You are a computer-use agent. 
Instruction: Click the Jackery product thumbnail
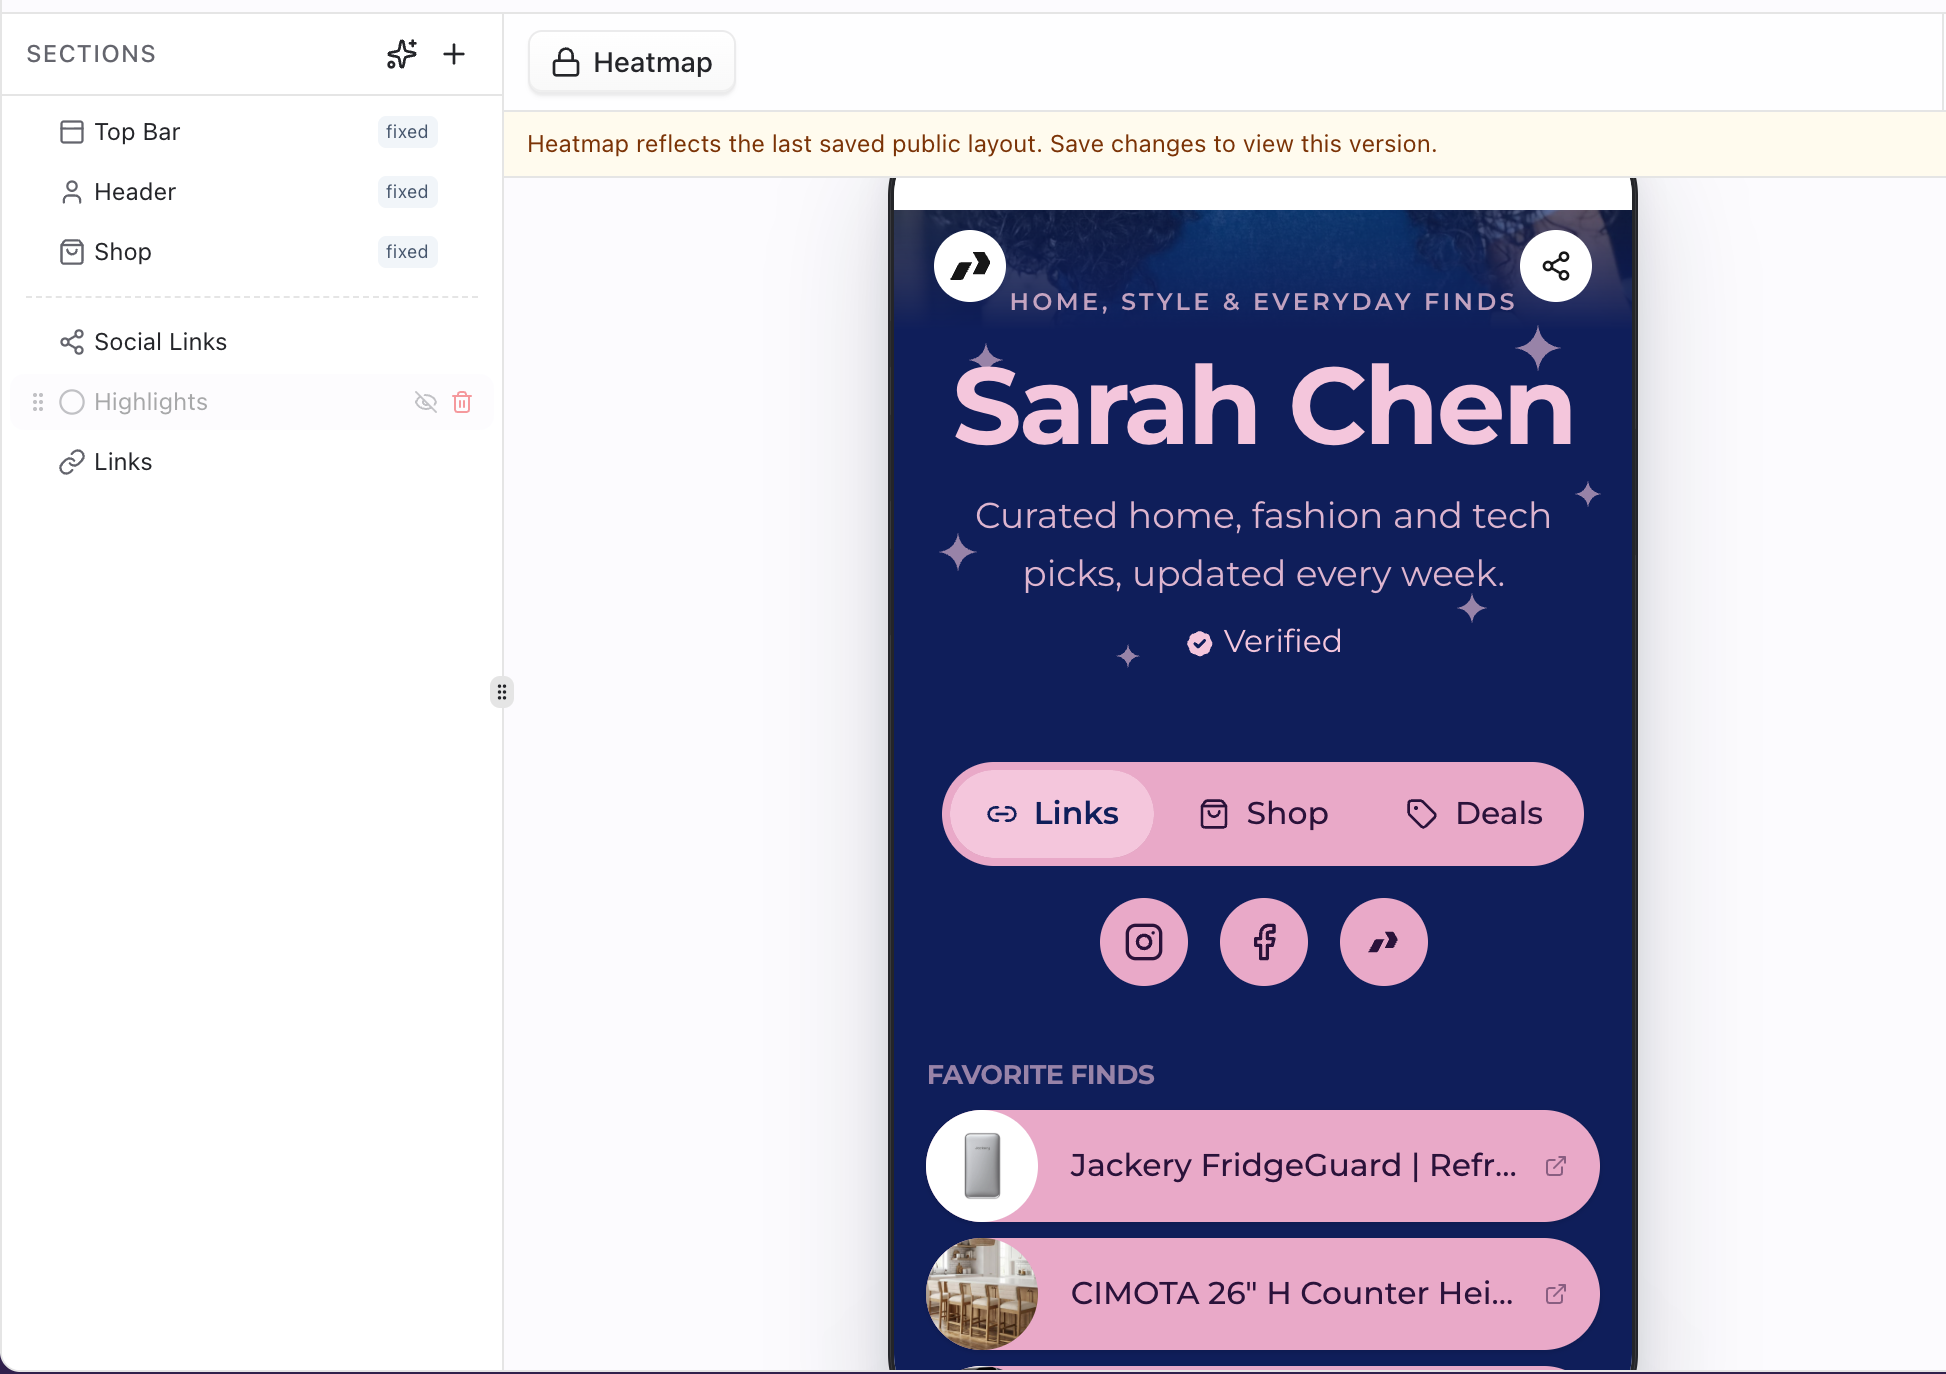[982, 1166]
